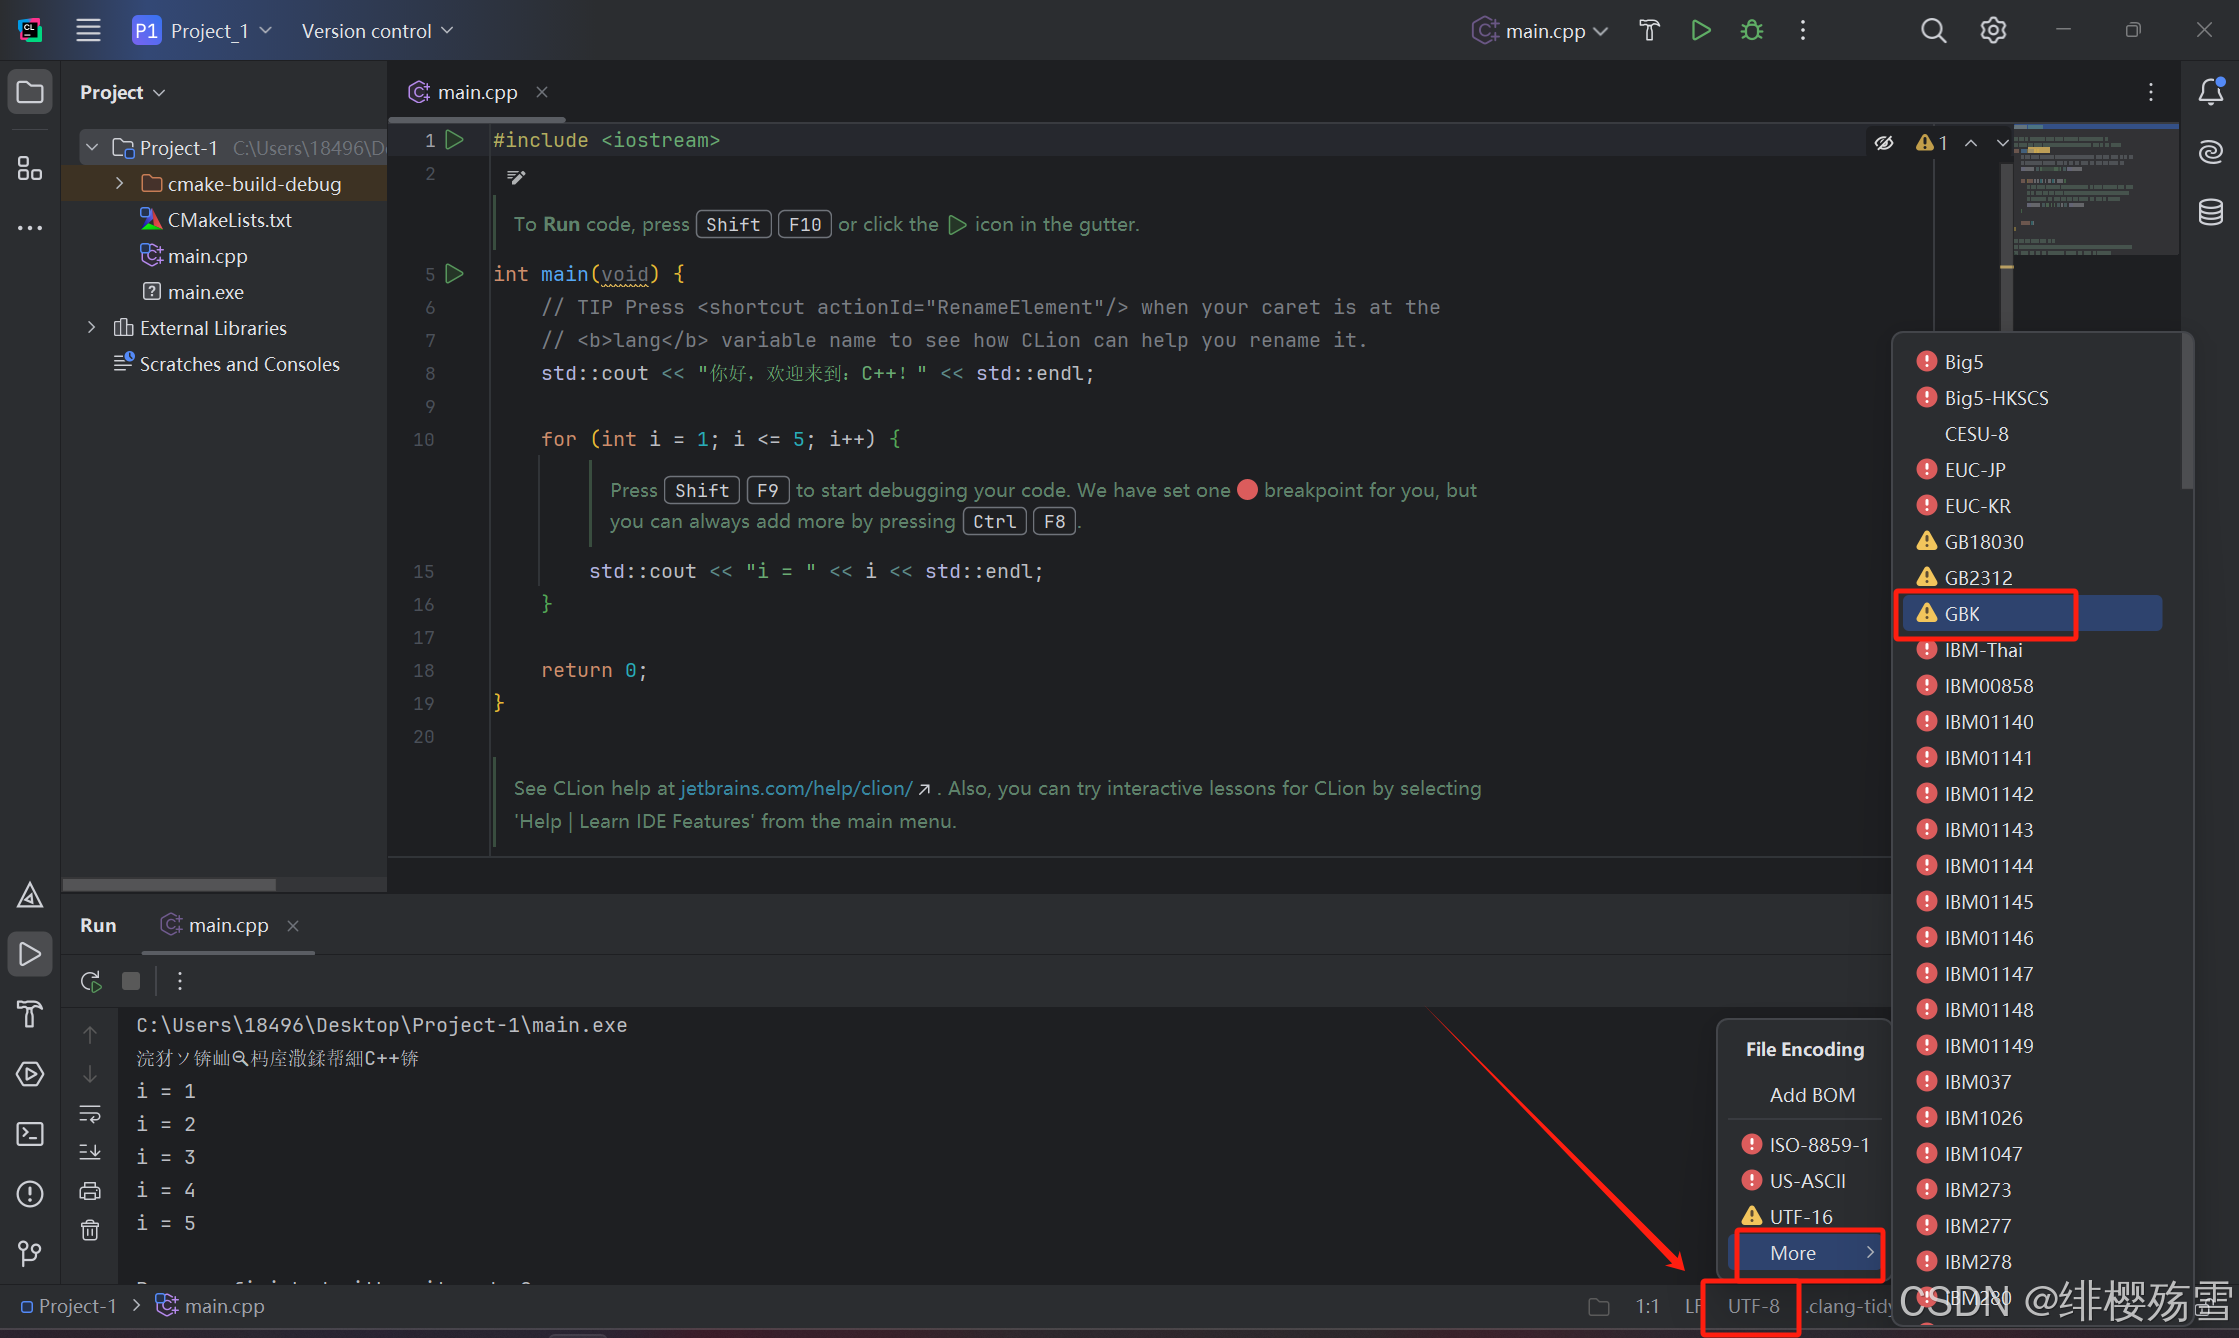Click the Build hammer icon in toolbar

1649,31
